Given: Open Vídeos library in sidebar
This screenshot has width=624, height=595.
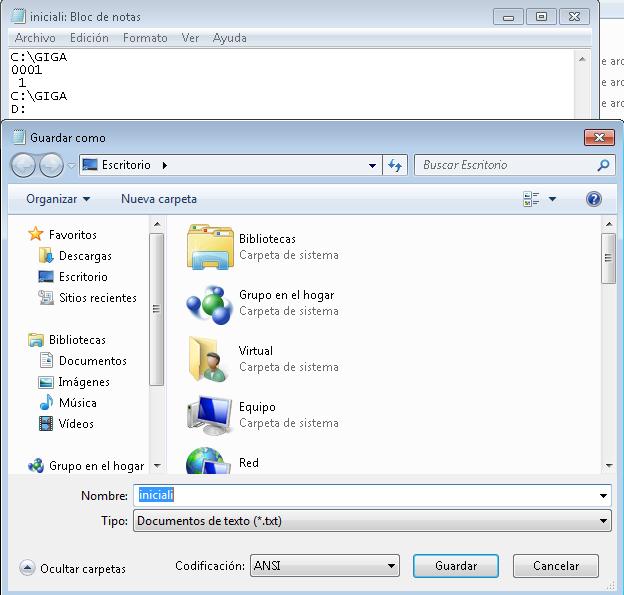Looking at the screenshot, I should pos(76,424).
